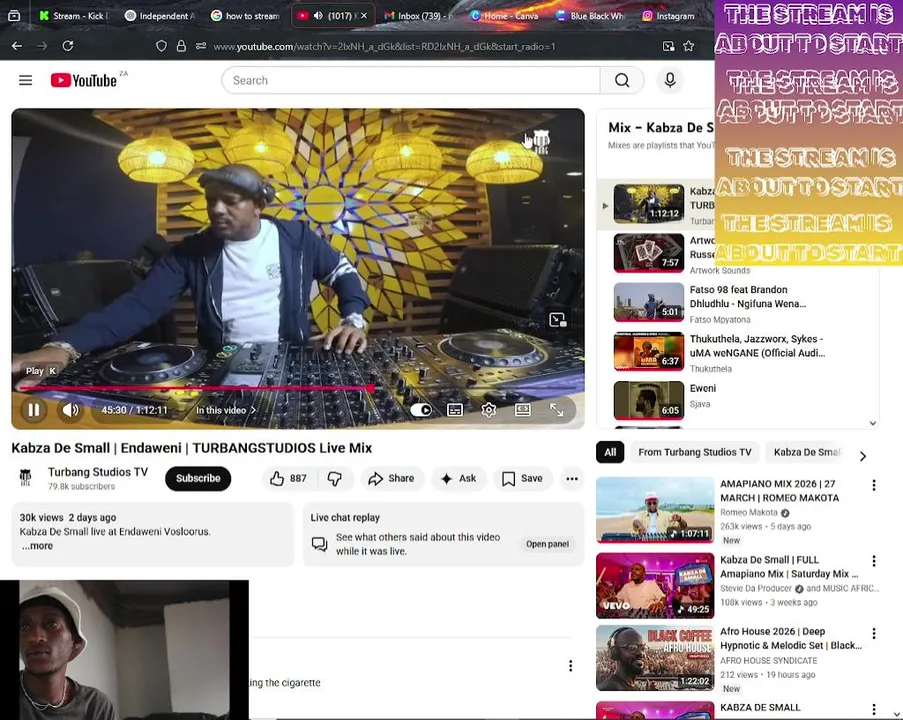Collapse the mix playlist panel chevron
Viewport: 903px width, 720px height.
873,423
